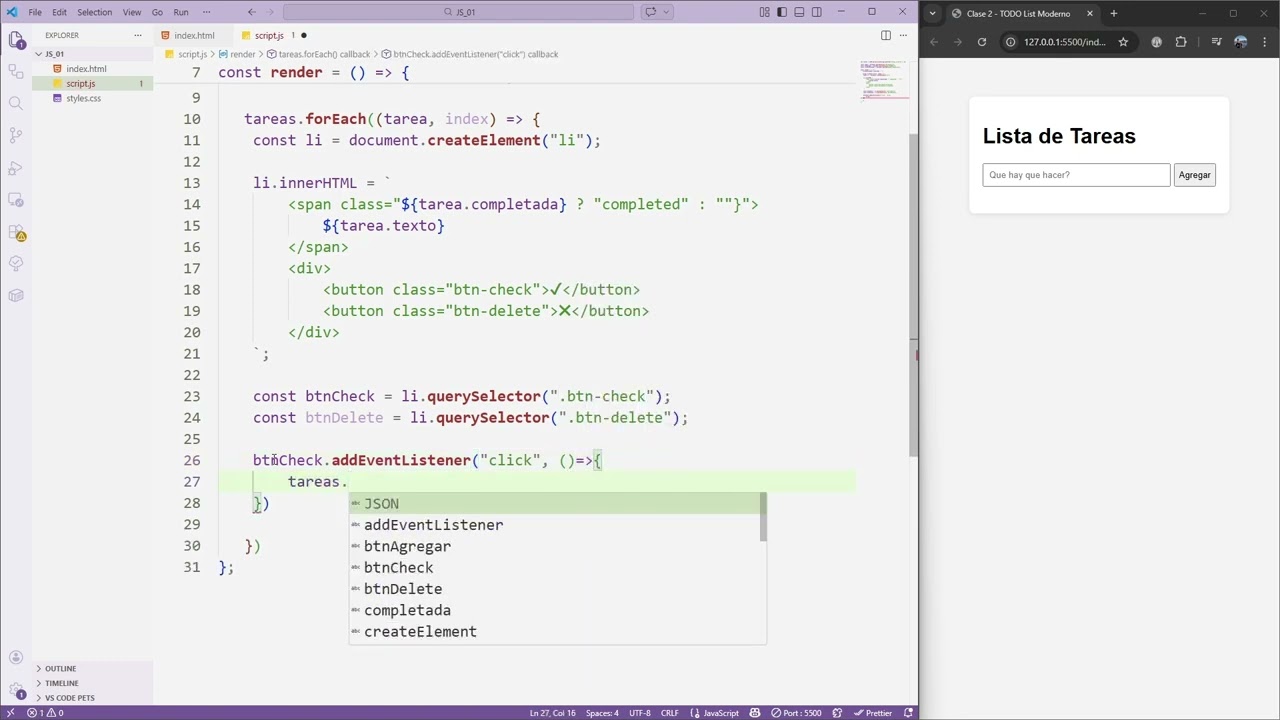
Task: Open the Source Control view in the activity bar
Action: tap(16, 135)
